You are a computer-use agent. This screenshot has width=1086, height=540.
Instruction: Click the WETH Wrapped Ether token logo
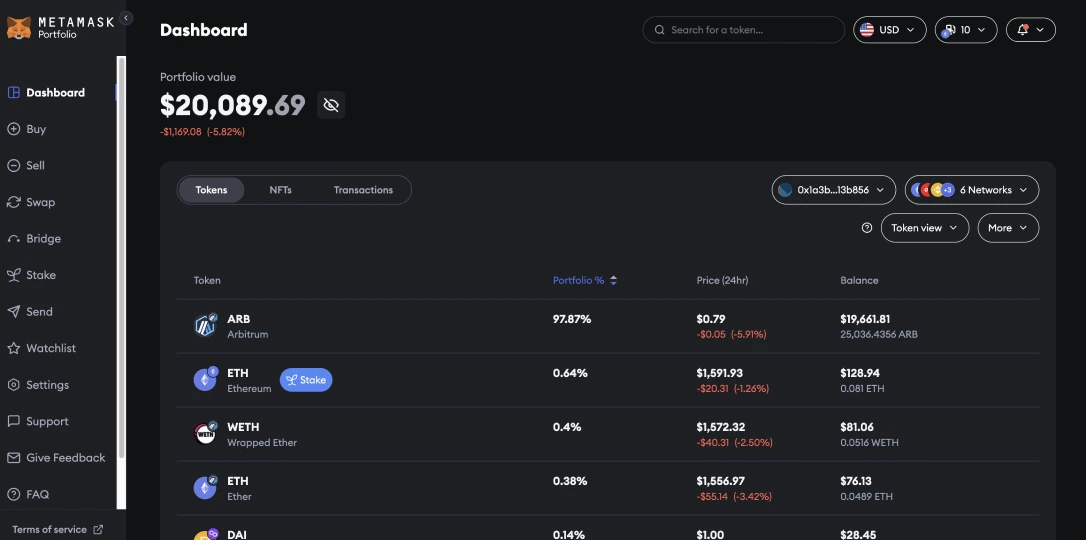205,433
